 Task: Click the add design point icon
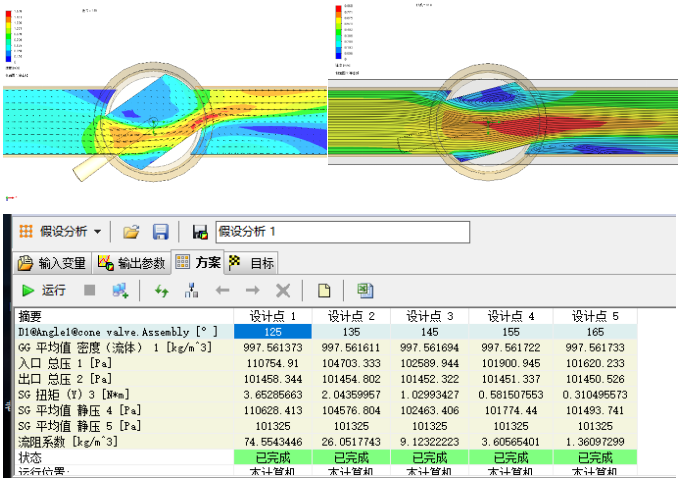120,291
